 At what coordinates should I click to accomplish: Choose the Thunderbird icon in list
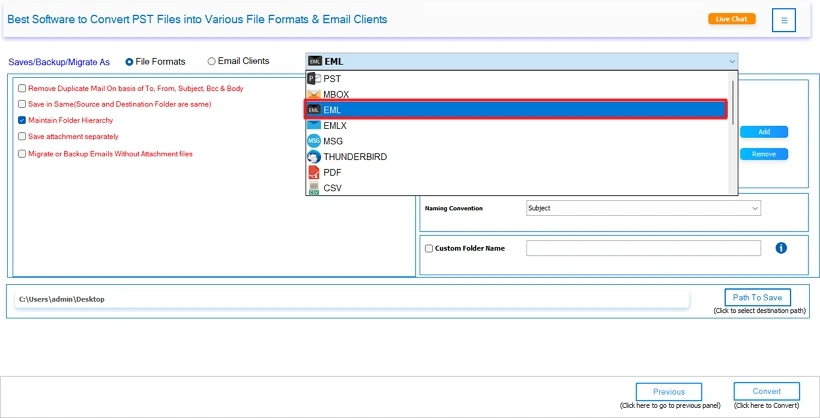click(314, 156)
